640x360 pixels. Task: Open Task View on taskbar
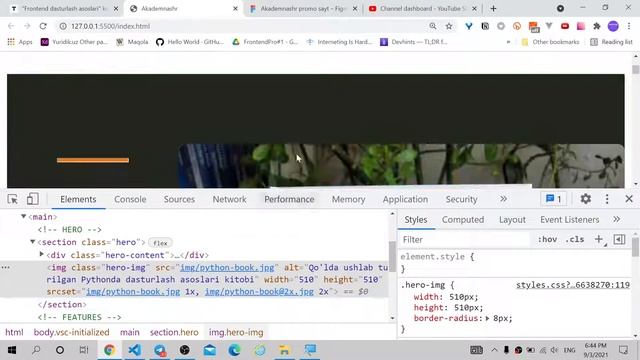[84, 350]
